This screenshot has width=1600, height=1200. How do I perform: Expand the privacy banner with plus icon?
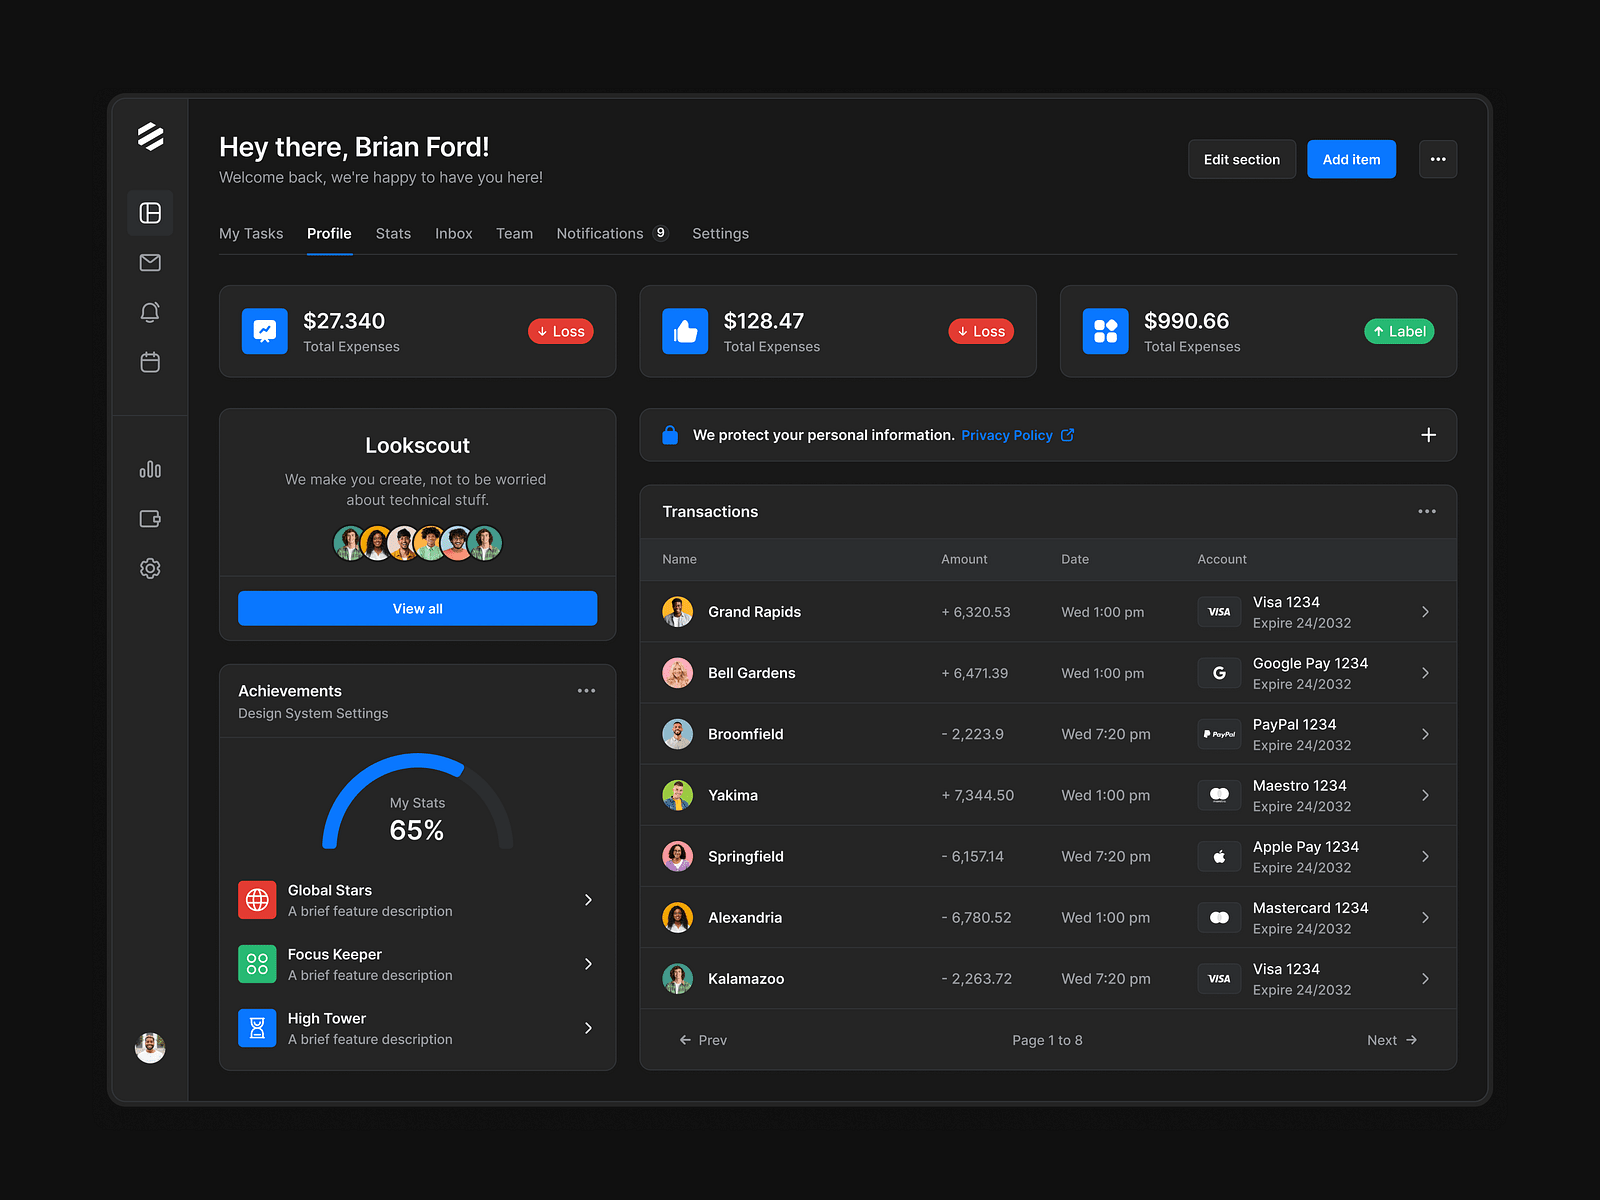pyautogui.click(x=1428, y=435)
